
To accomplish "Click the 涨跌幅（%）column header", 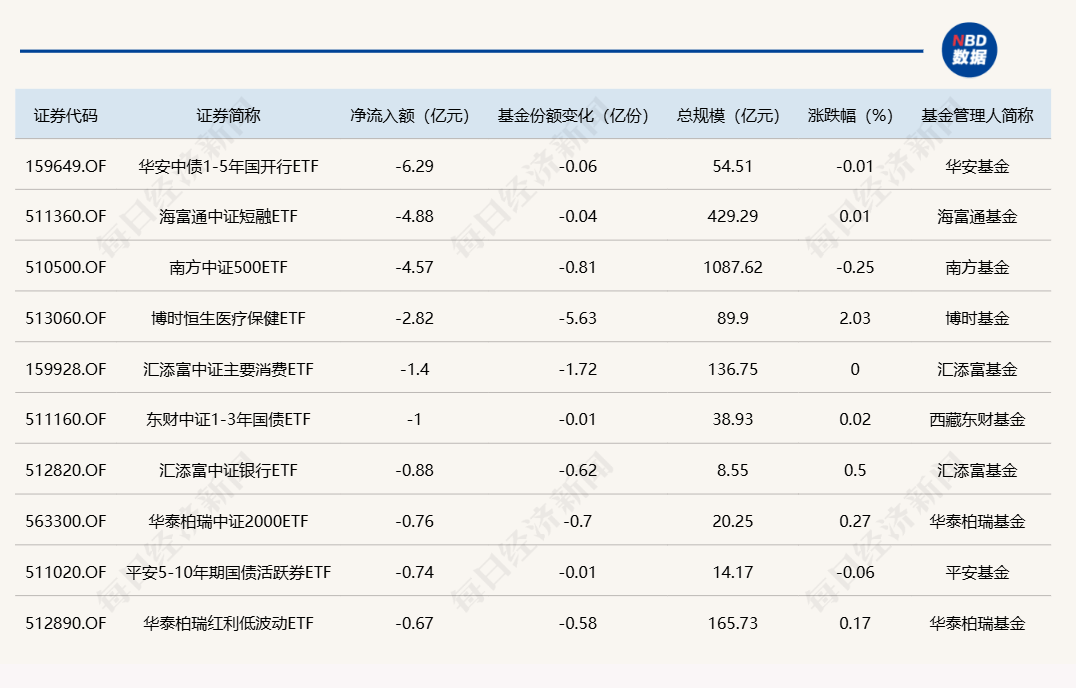I will point(850,115).
